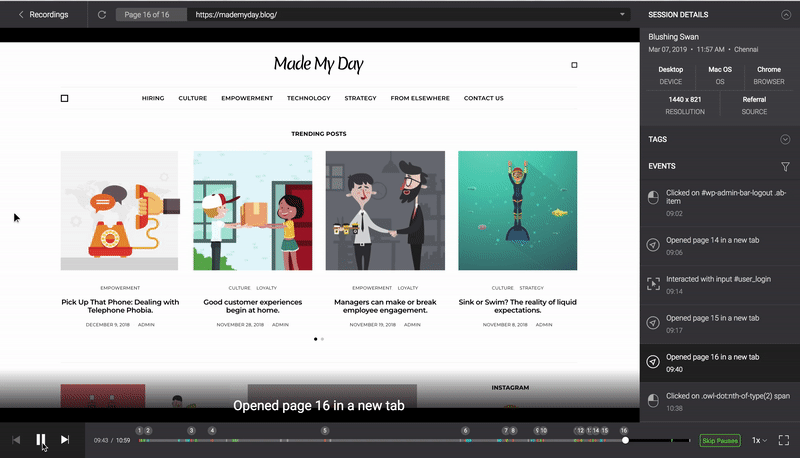Image resolution: width=800 pixels, height=458 pixels.
Task: Select the first carousel dot
Action: point(315,339)
